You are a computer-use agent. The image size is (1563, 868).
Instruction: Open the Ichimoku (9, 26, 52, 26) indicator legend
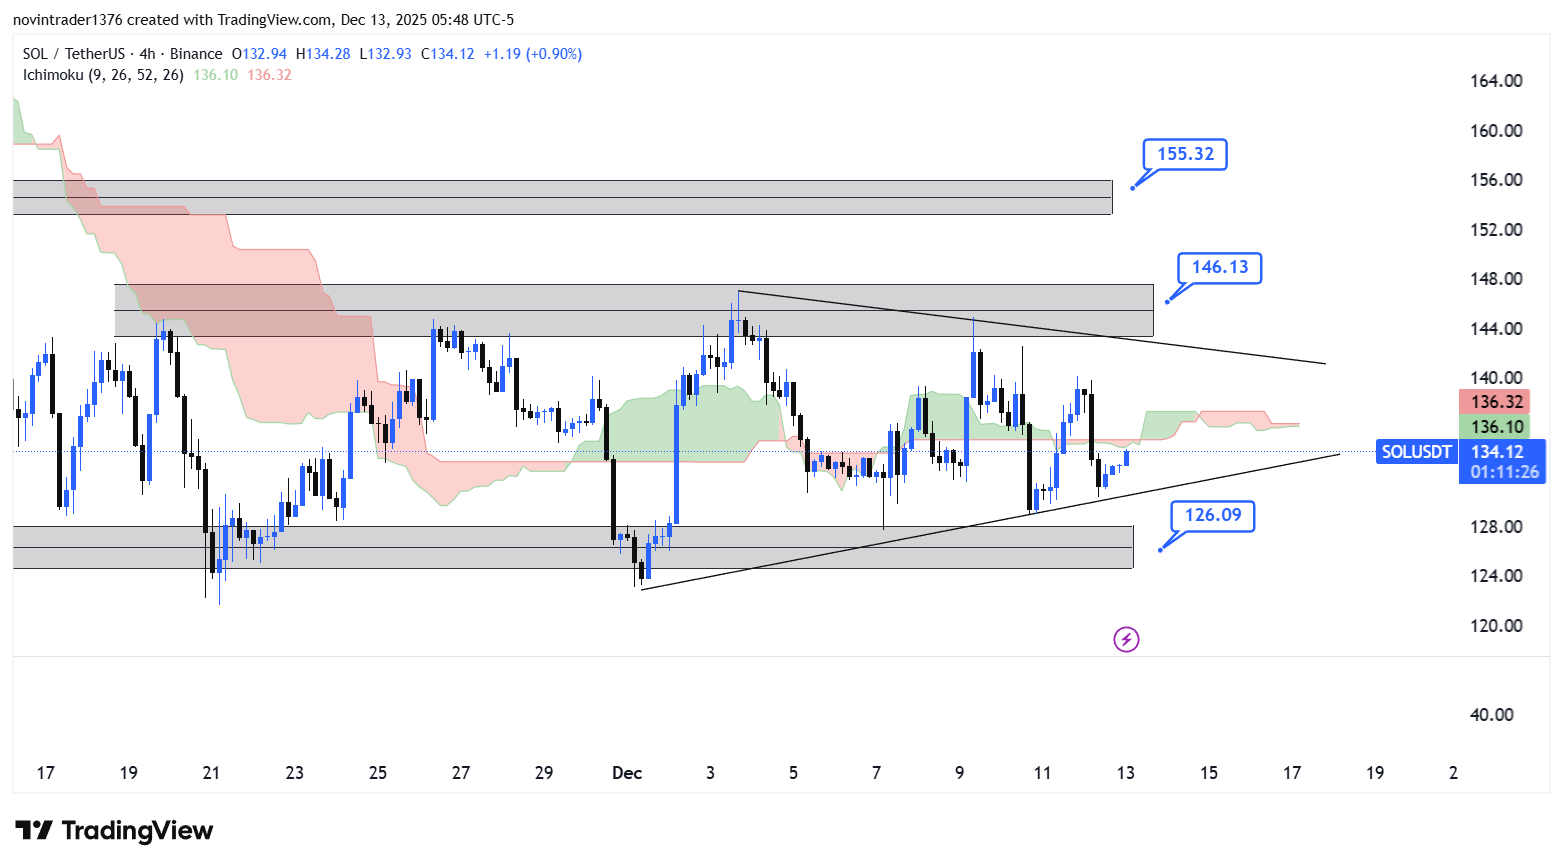pos(103,75)
